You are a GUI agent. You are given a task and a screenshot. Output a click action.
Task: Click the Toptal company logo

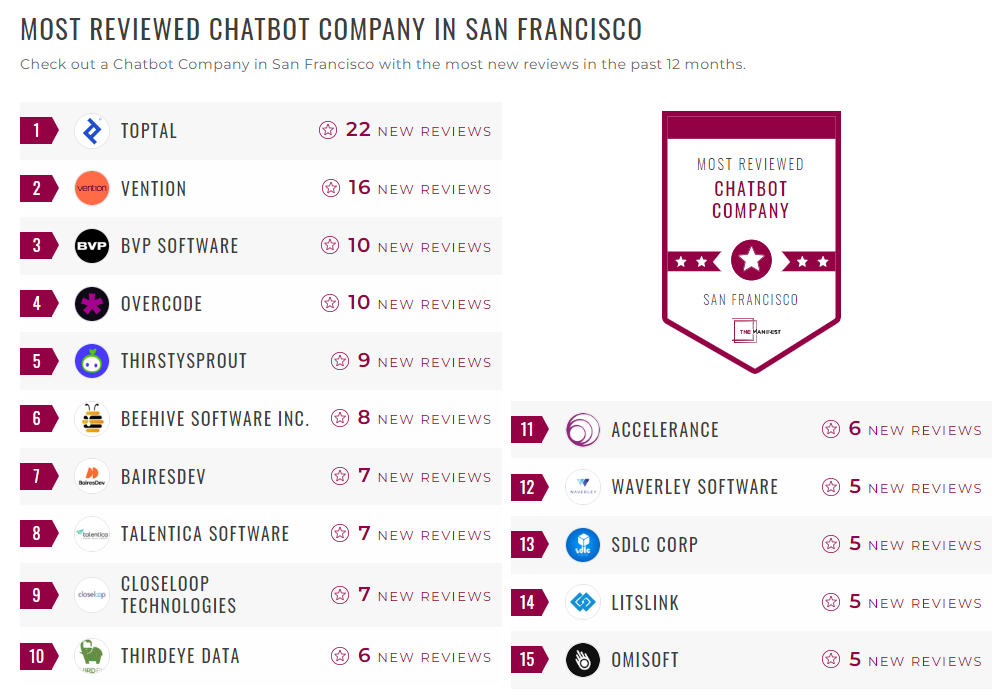(x=91, y=130)
